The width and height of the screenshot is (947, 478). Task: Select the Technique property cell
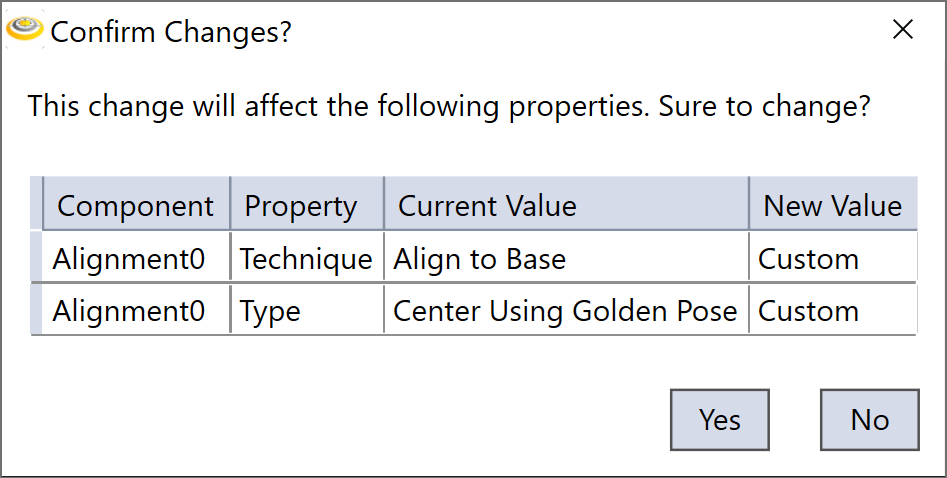pyautogui.click(x=306, y=259)
